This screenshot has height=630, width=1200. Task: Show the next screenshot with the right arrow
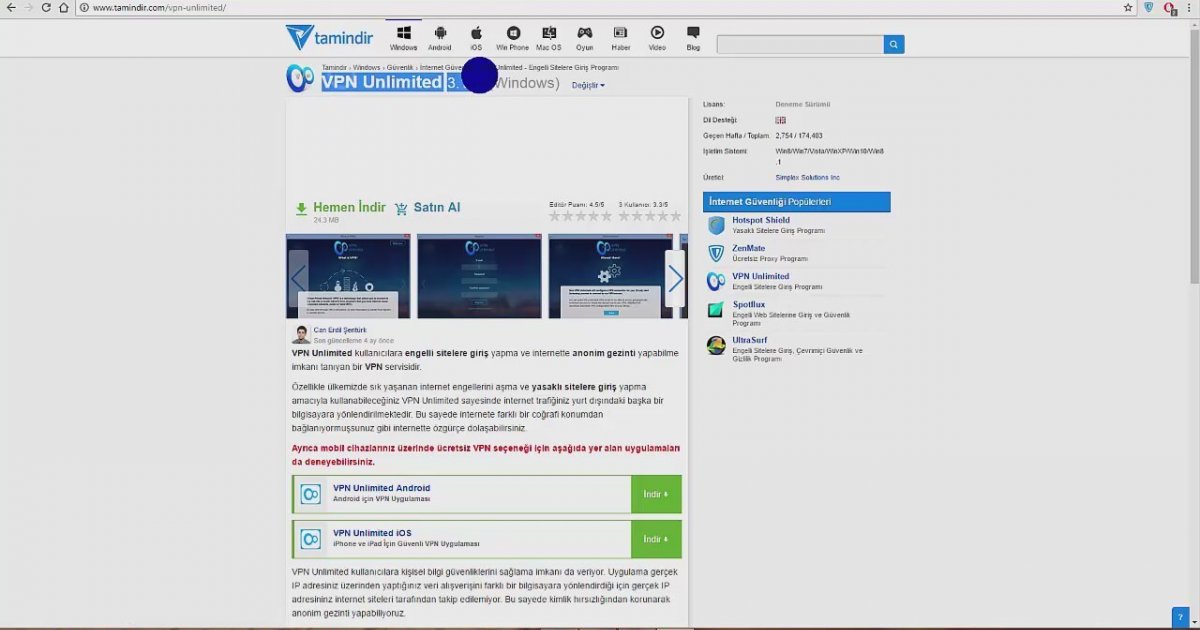[675, 277]
